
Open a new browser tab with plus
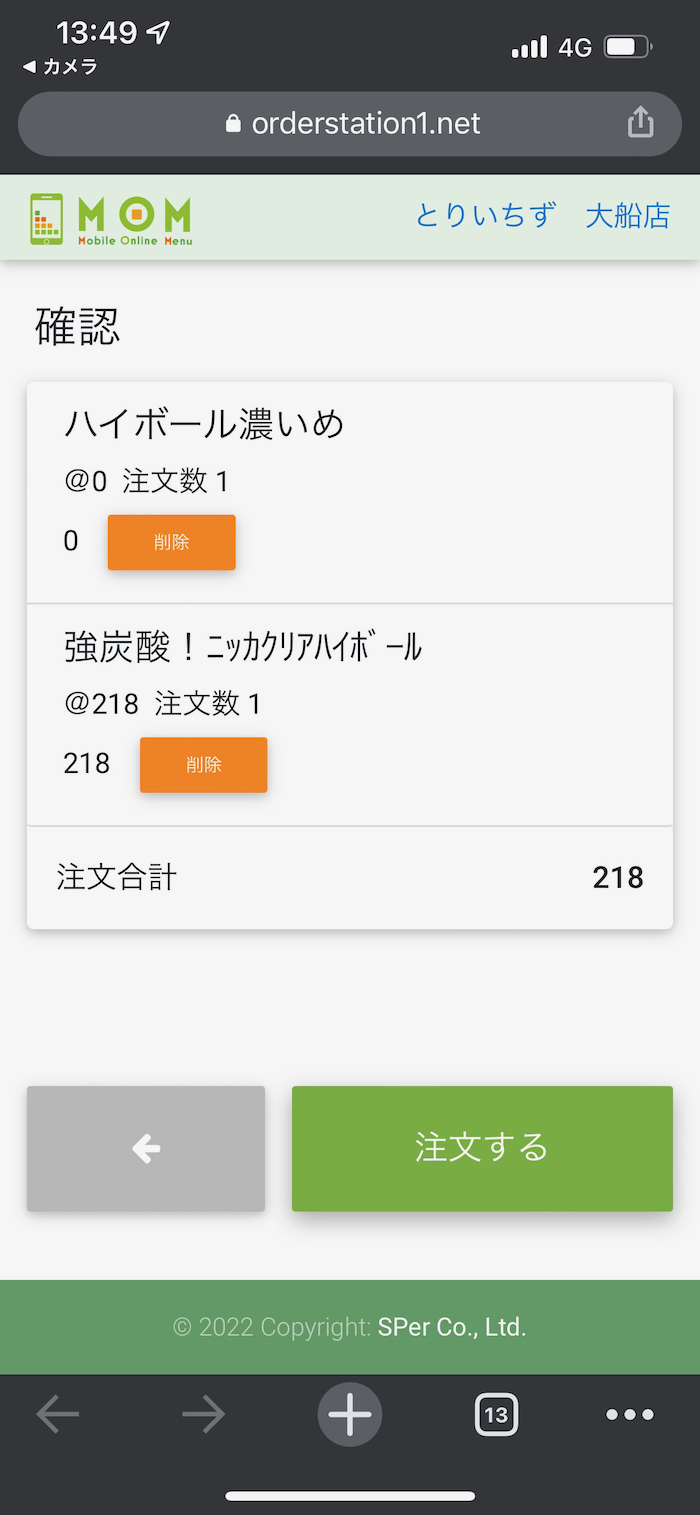click(350, 1414)
